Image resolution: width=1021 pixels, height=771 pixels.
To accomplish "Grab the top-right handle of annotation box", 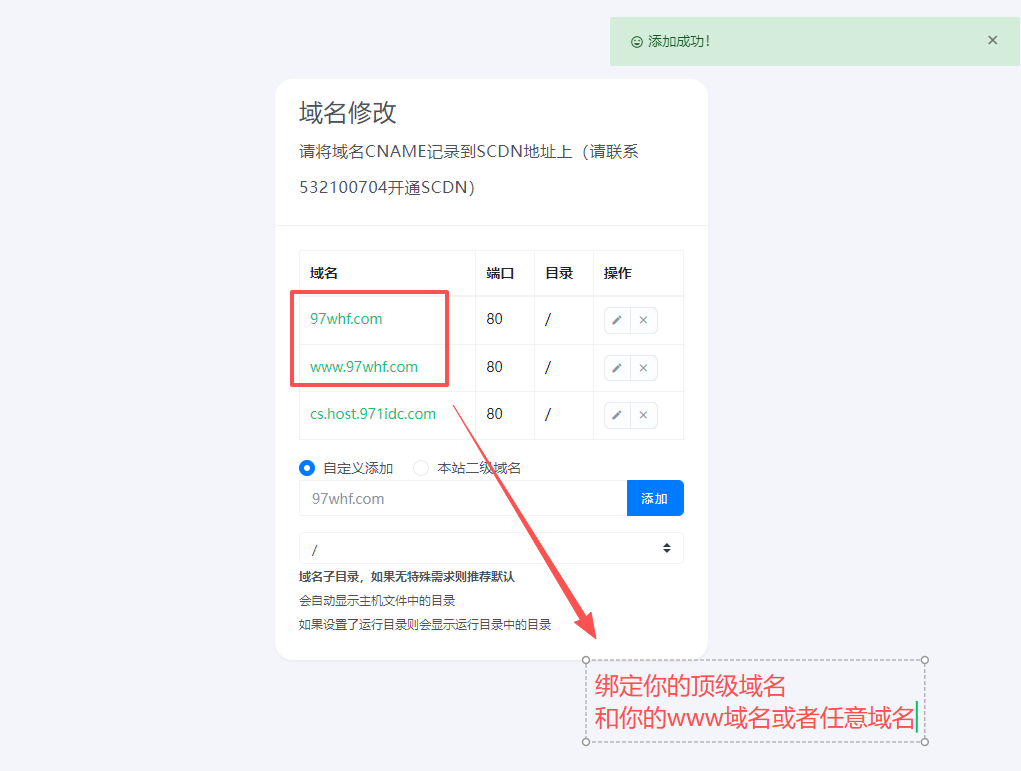I will 925,660.
